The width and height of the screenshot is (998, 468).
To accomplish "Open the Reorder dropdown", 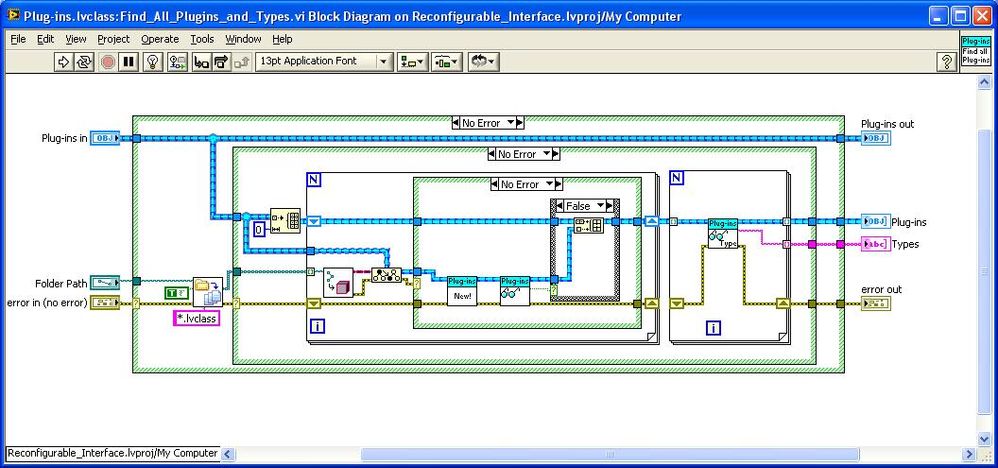I will (x=483, y=62).
